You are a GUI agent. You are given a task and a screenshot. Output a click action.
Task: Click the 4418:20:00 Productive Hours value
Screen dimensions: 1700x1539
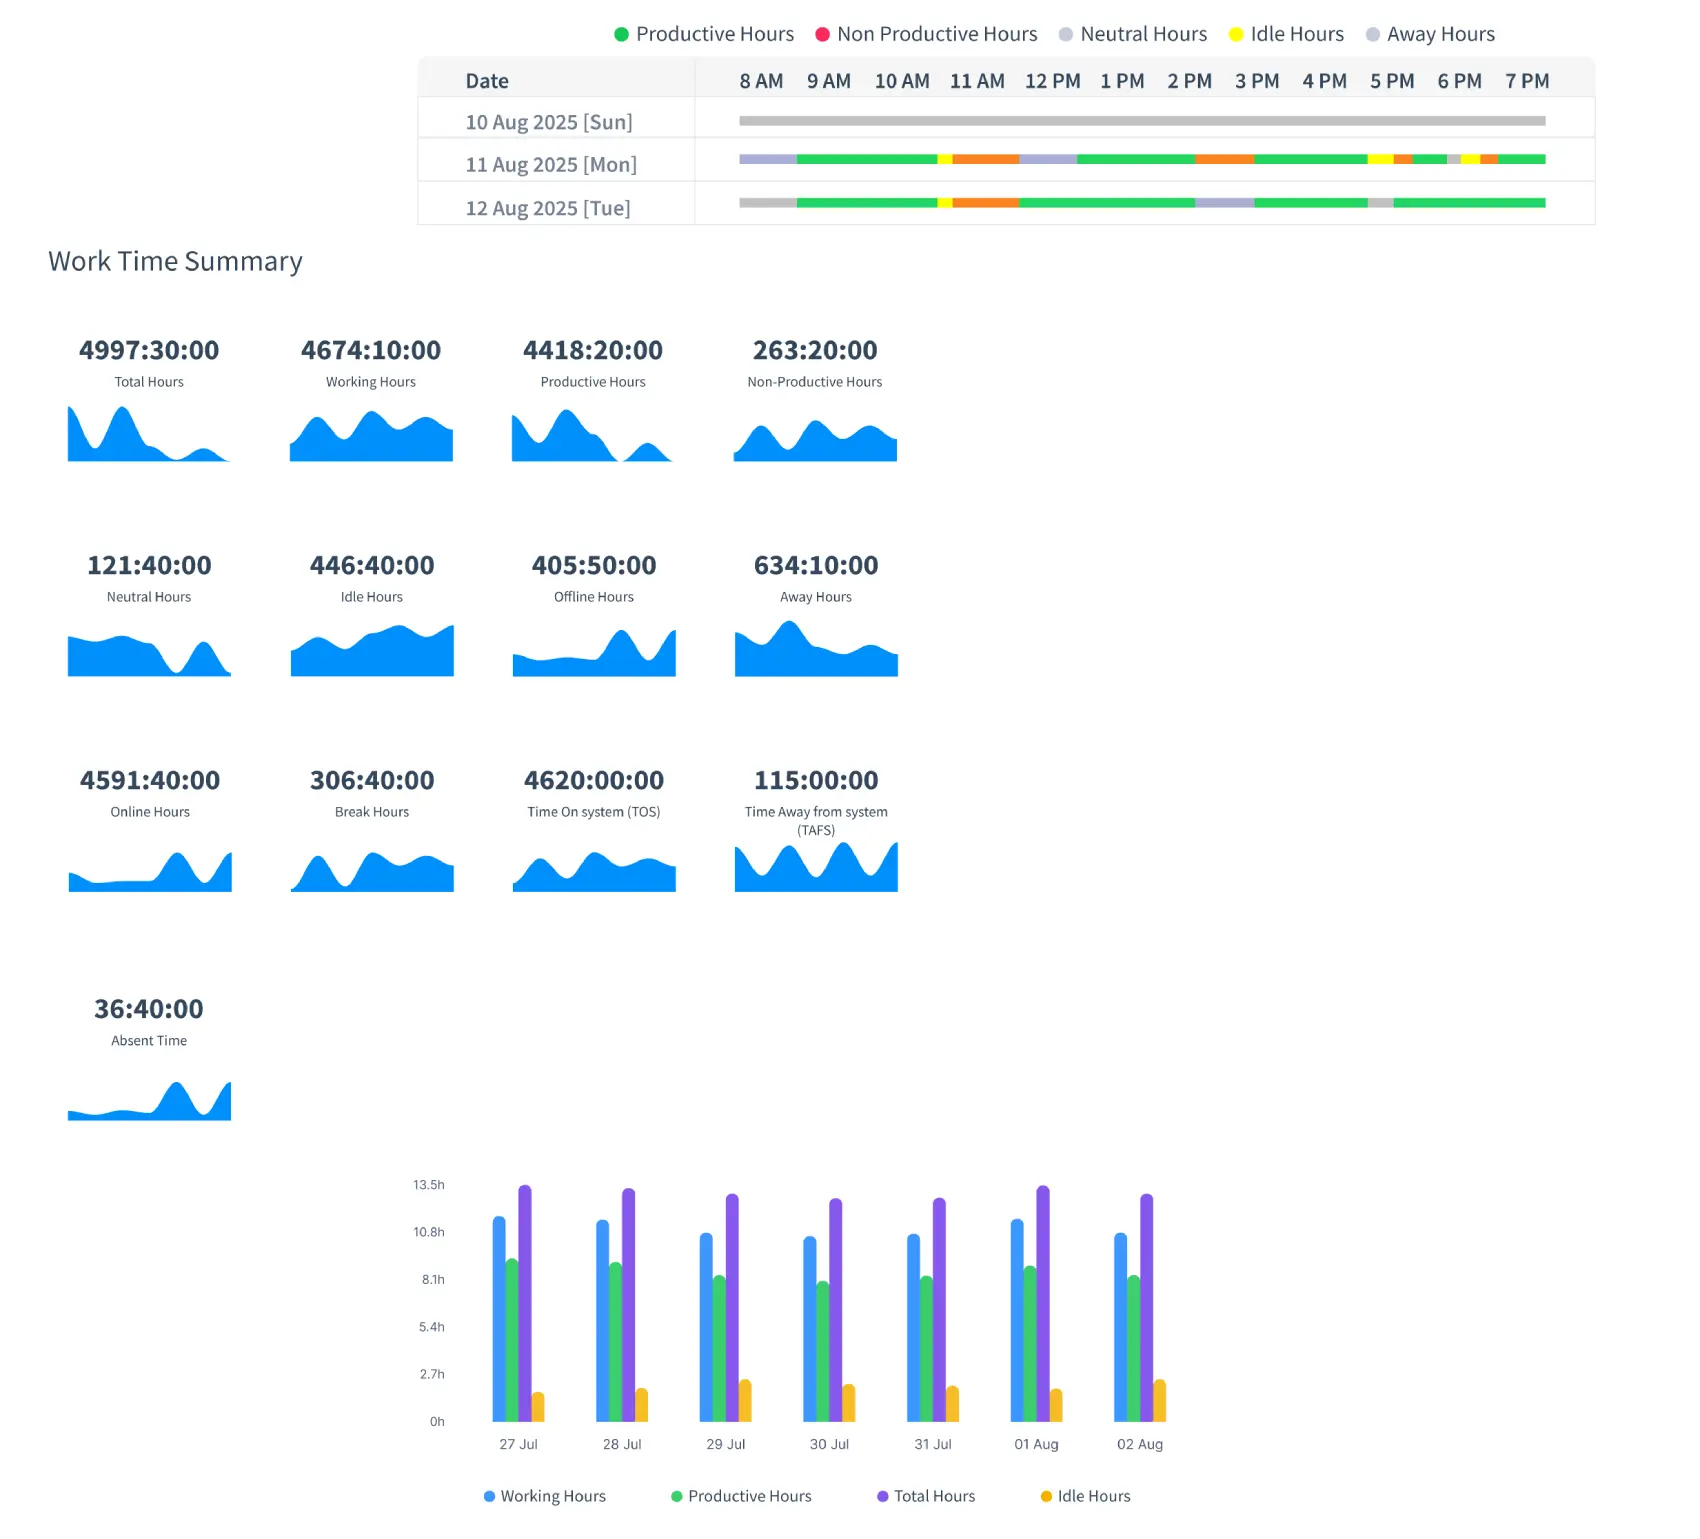pyautogui.click(x=593, y=350)
